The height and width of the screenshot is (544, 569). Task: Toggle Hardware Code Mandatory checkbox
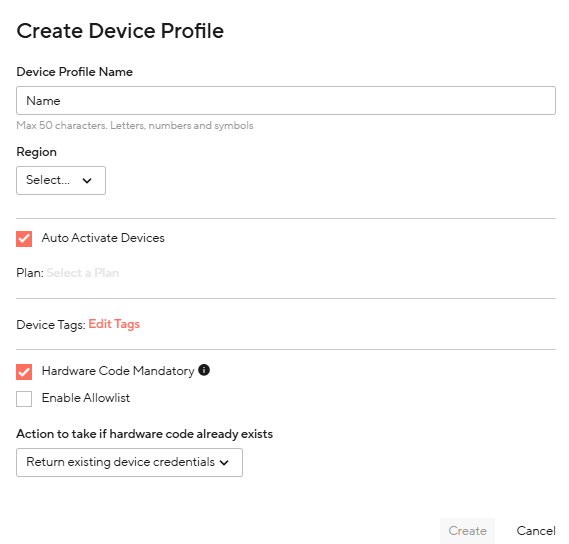[x=24, y=372]
